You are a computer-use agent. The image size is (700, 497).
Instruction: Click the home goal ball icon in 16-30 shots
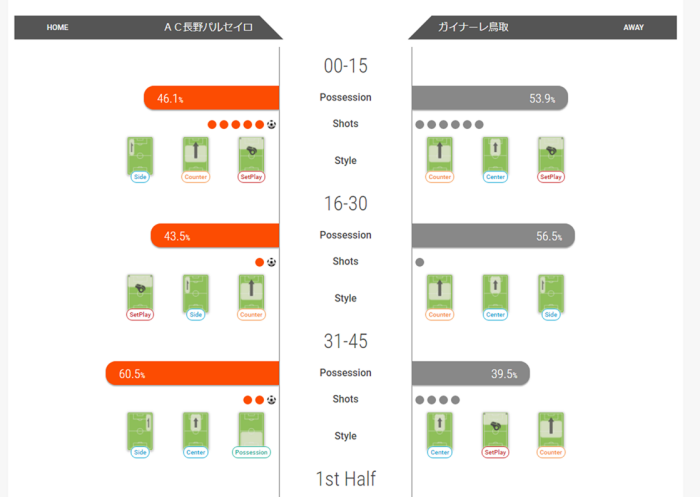tap(272, 263)
